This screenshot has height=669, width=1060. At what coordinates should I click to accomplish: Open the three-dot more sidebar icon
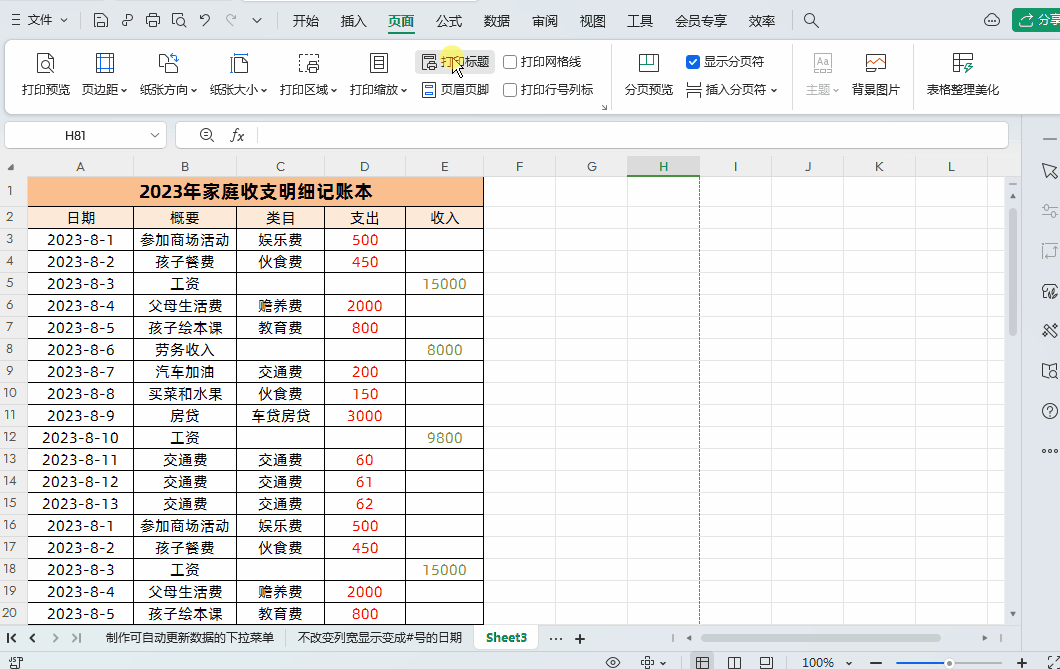[1049, 451]
